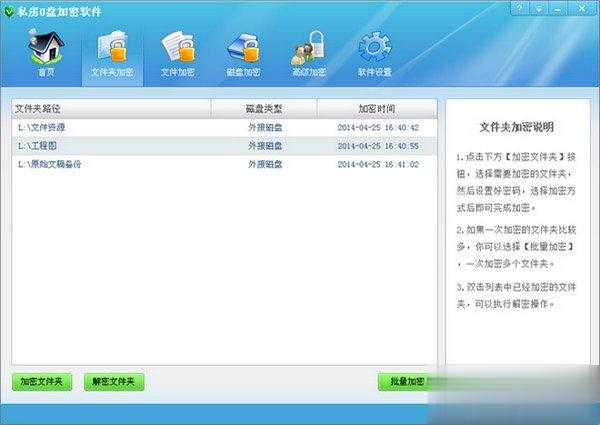Sort by 加密时间 column header
The height and width of the screenshot is (425, 600).
[x=377, y=109]
